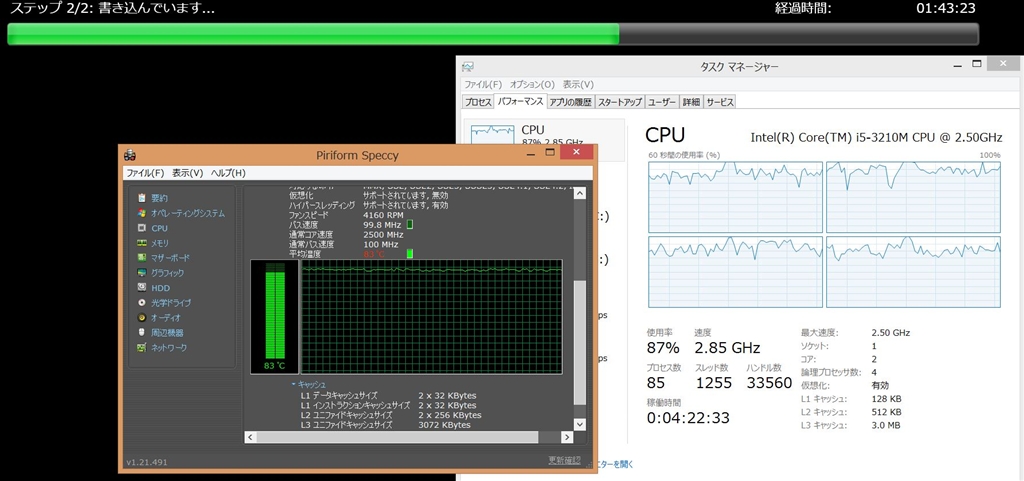The height and width of the screenshot is (481, 1024).
Task: Open the 光学ドライブ optical drive icon
Action: pos(142,302)
